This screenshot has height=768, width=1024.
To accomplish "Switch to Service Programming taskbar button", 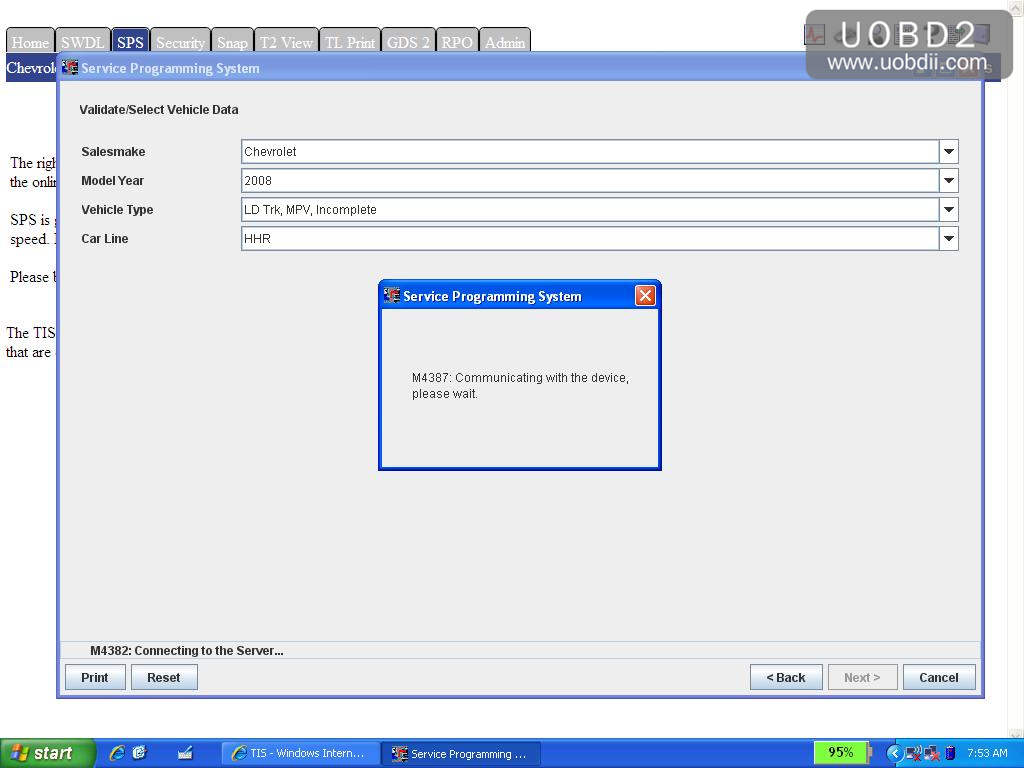I will click(462, 754).
